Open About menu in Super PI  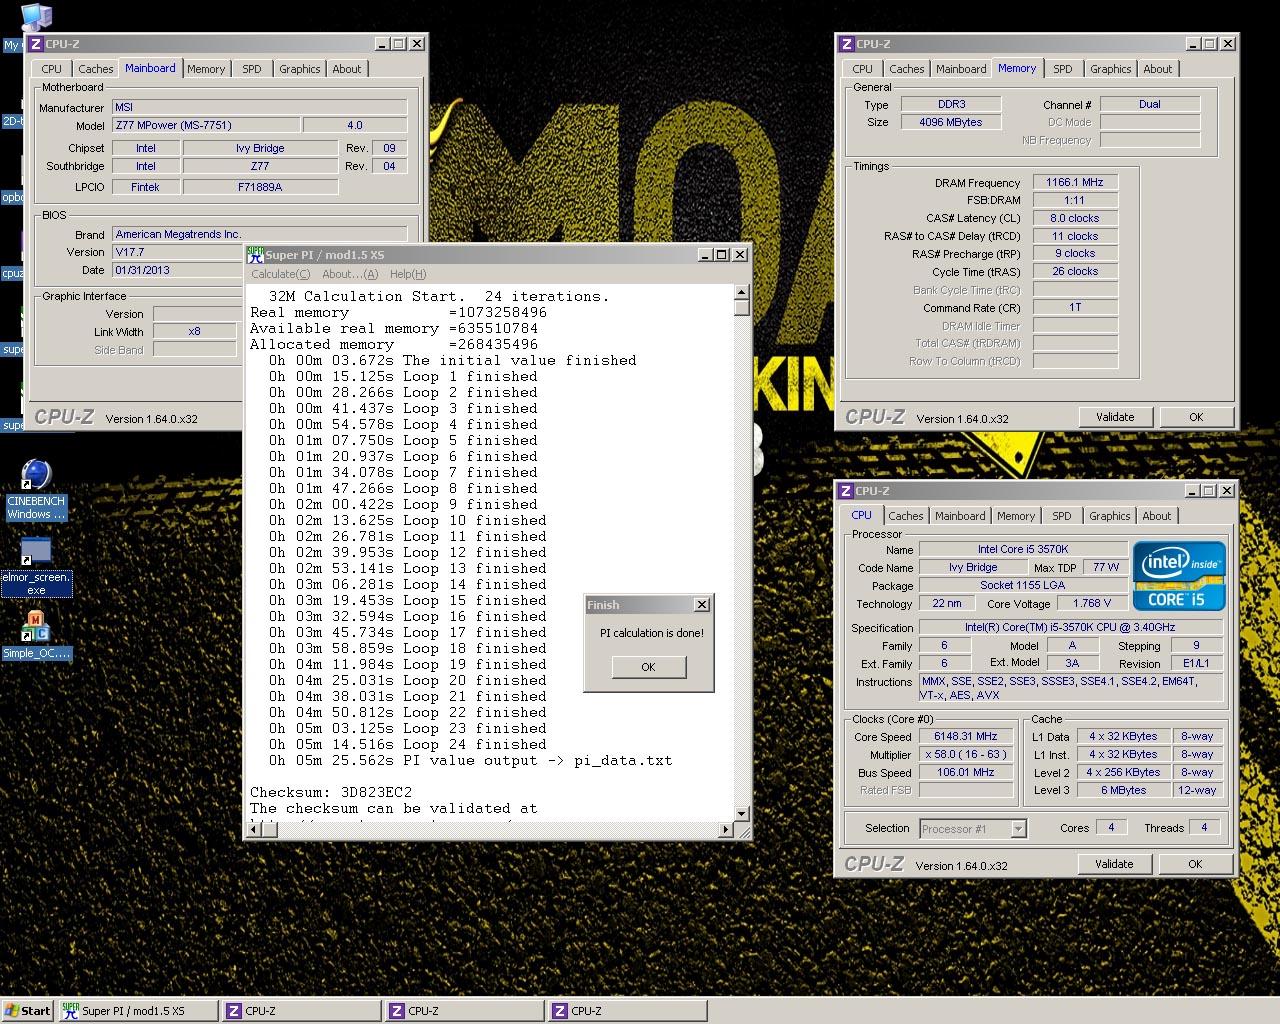tap(350, 274)
